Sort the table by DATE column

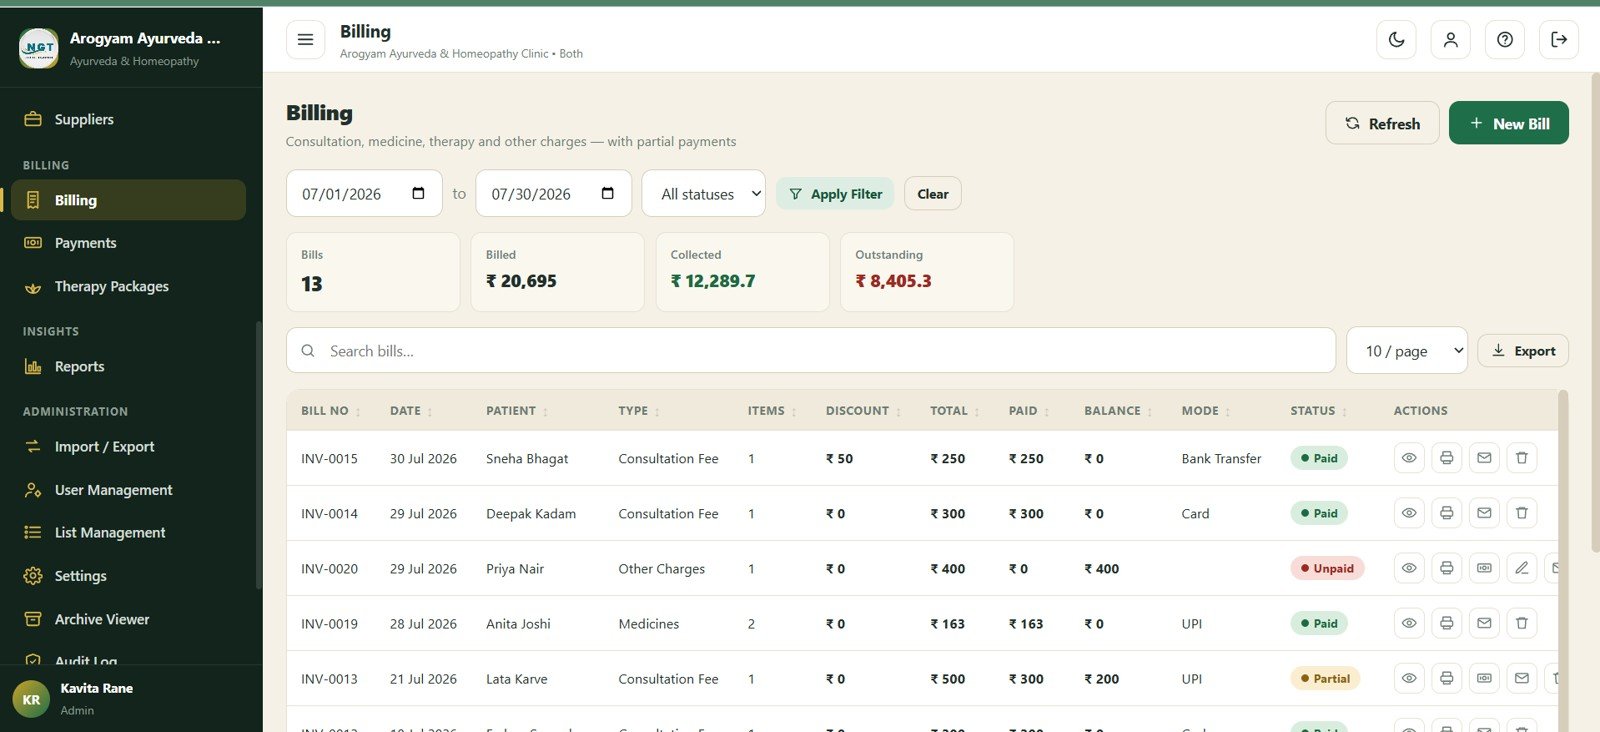click(x=411, y=411)
